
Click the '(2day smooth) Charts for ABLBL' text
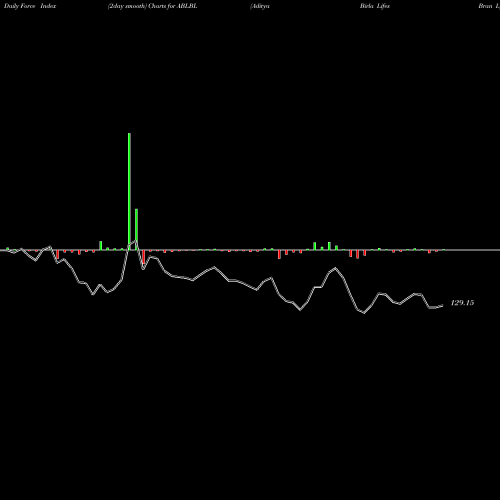153,6
